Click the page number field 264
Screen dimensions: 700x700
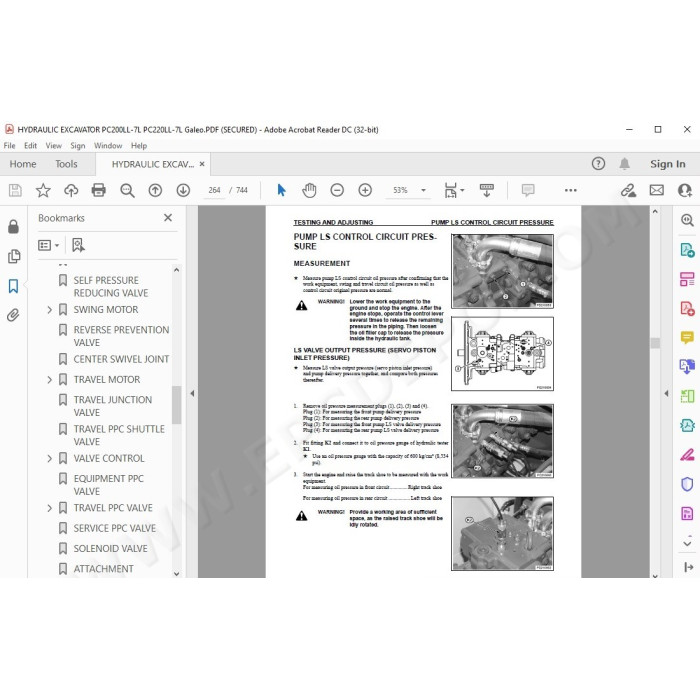coord(214,190)
